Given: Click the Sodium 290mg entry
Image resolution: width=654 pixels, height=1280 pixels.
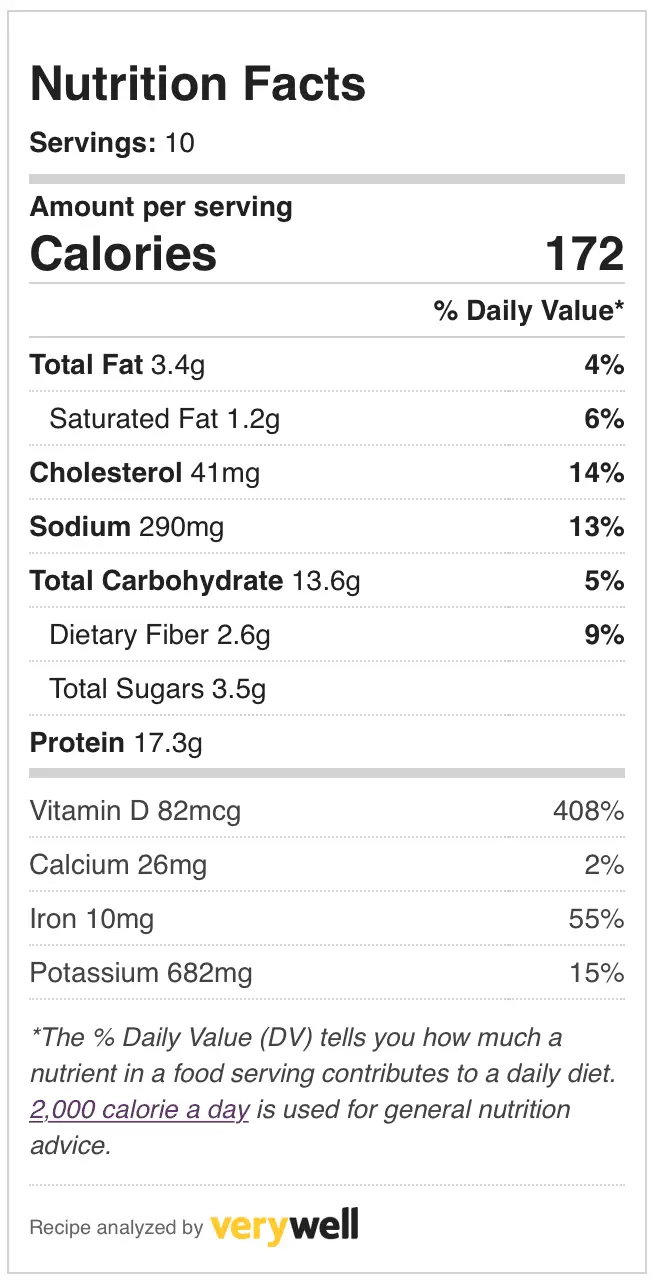Looking at the screenshot, I should (327, 527).
